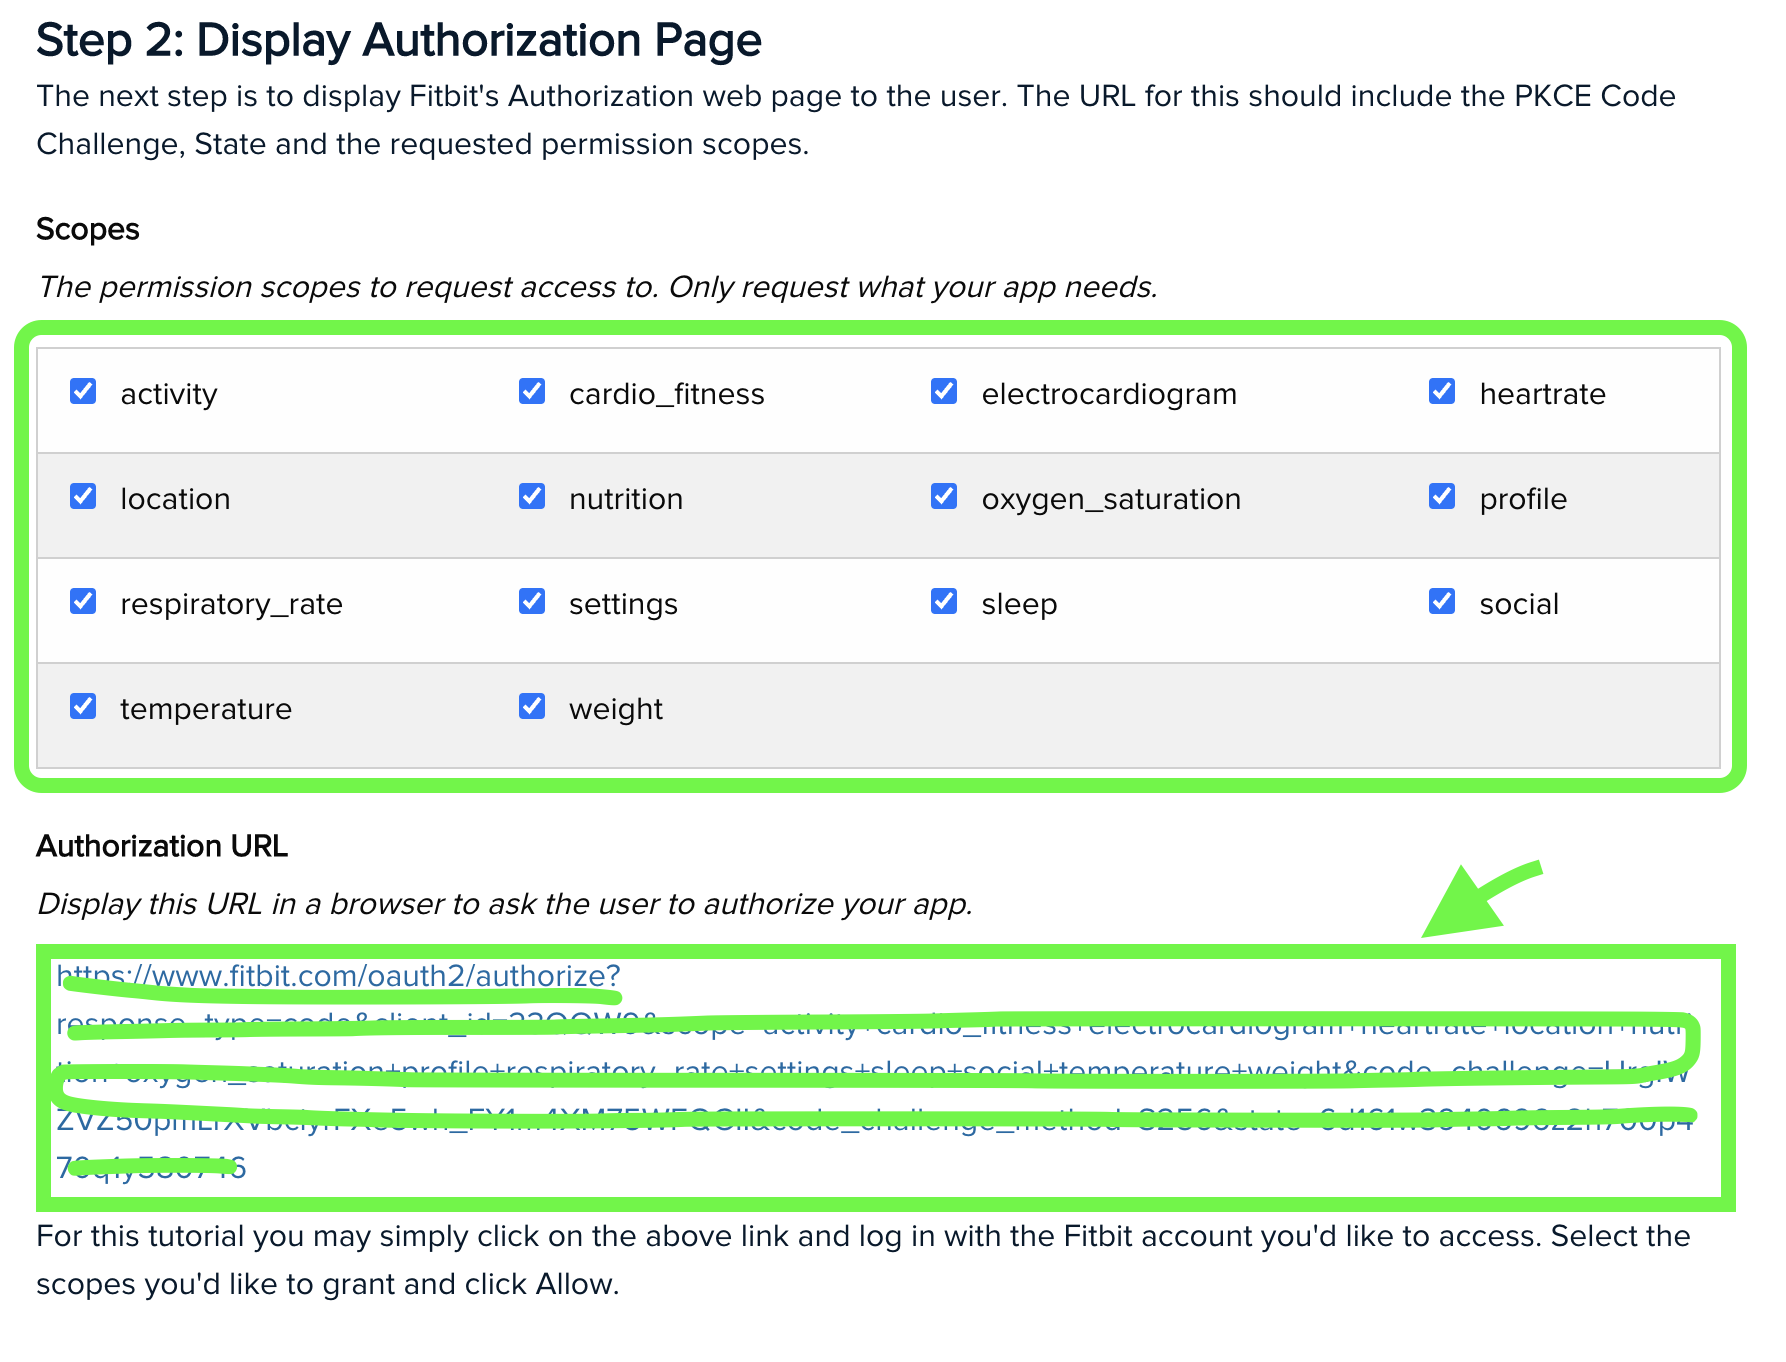Viewport: 1786px width, 1362px height.
Task: Click the 'Step 2: Display Authorization Page' heading
Action: pos(399,41)
